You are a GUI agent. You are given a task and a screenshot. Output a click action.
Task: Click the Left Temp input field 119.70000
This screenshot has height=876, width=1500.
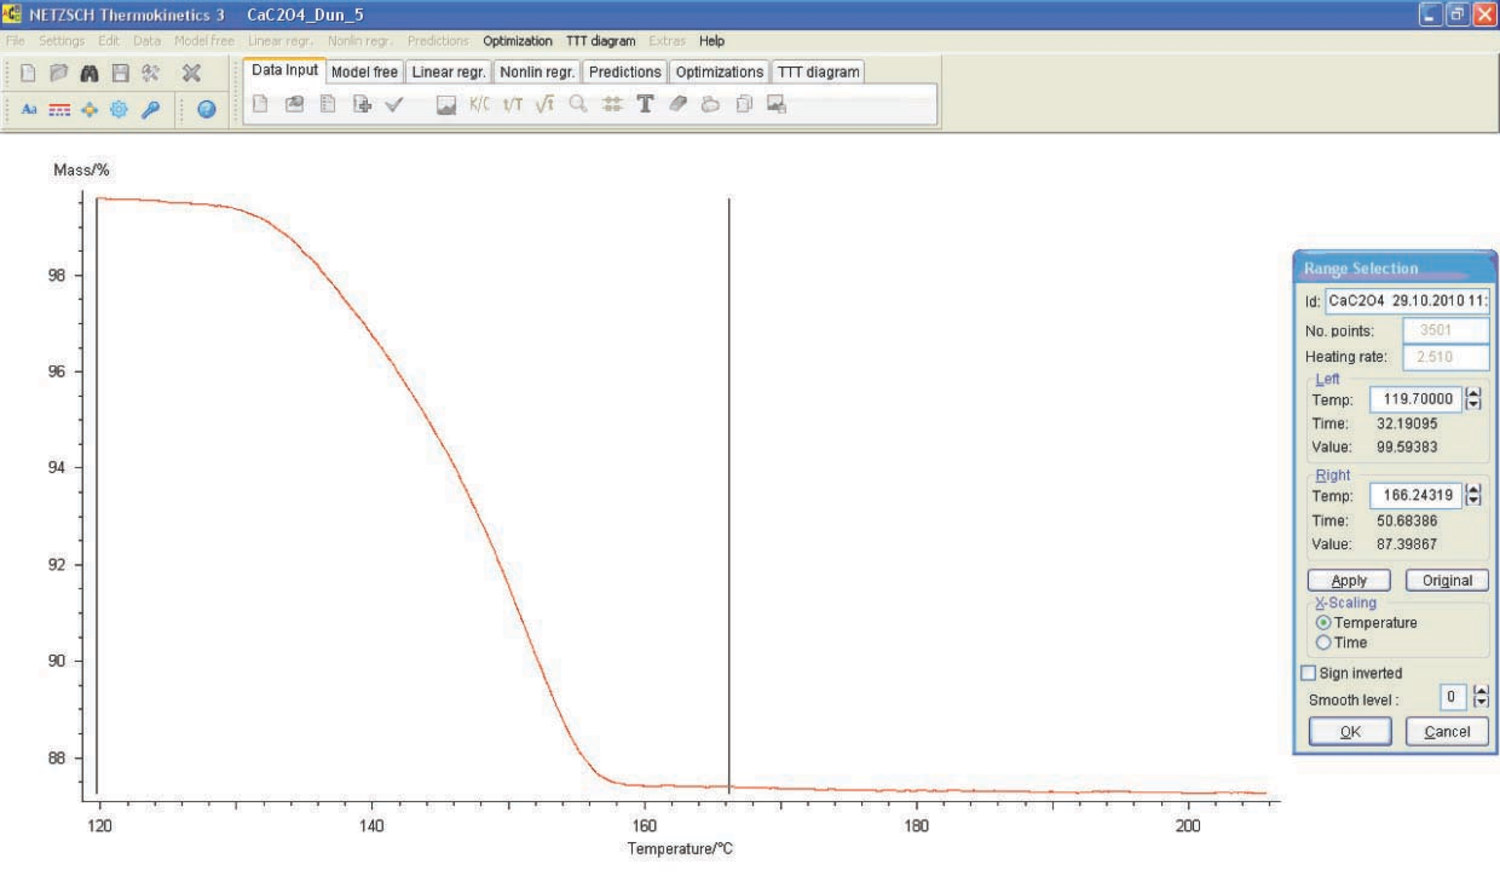(1416, 399)
